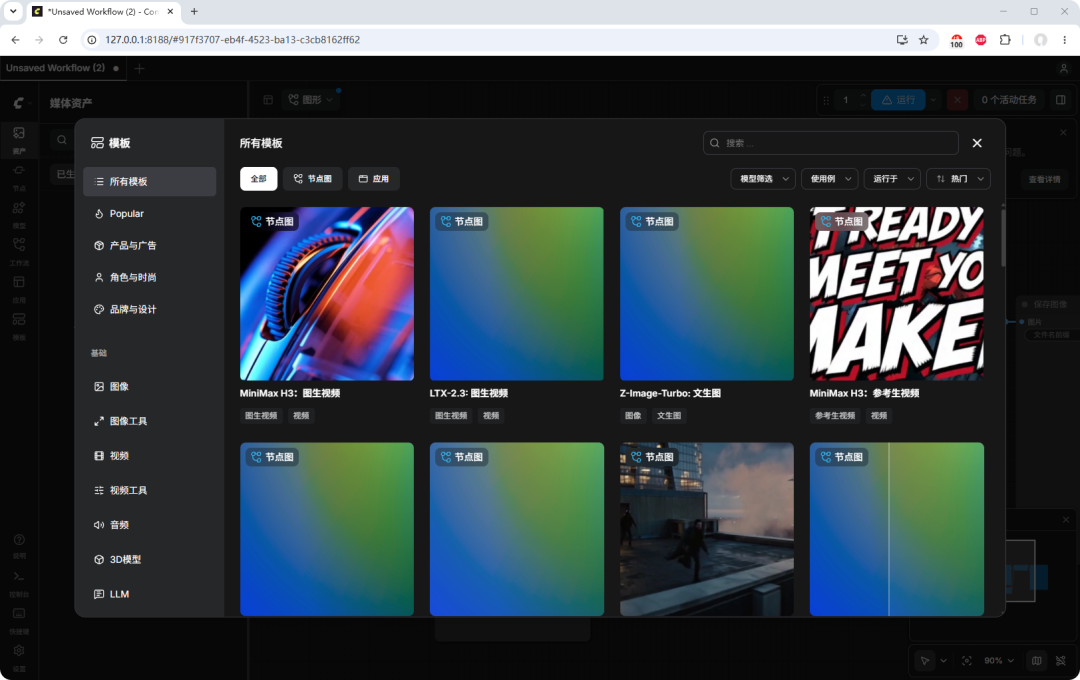This screenshot has width=1080, height=680.
Task: Bookmark this page with the star icon
Action: click(x=924, y=40)
